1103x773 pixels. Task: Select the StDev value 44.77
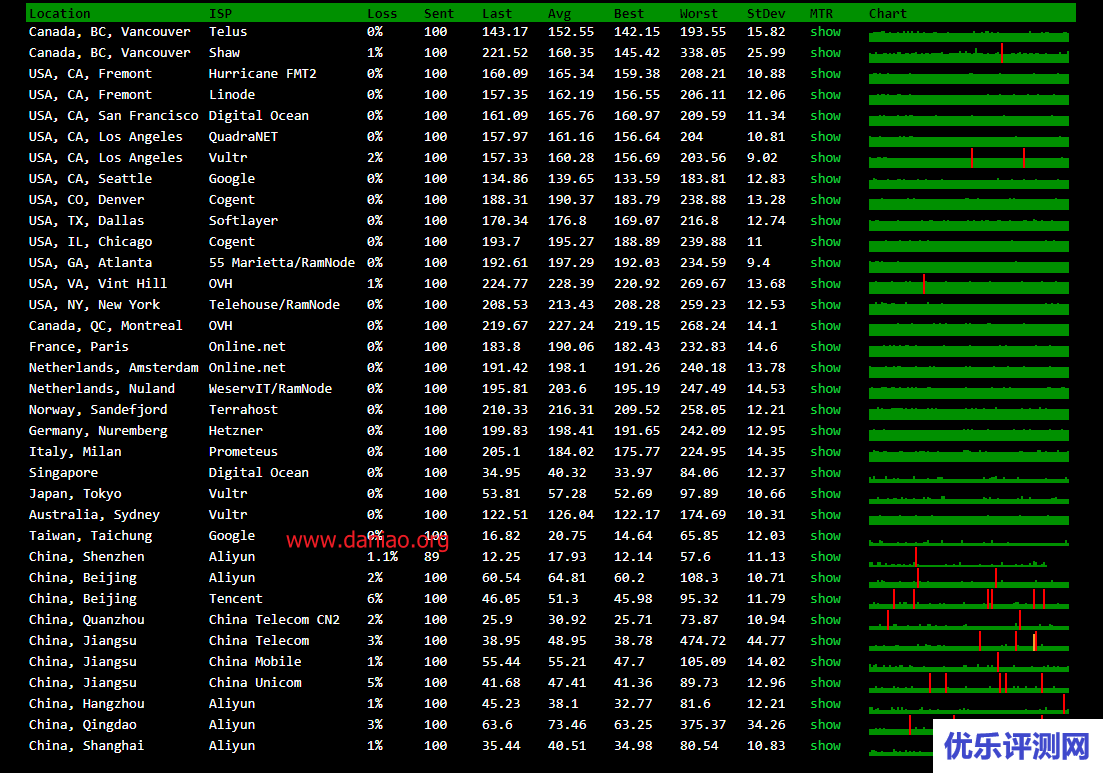pyautogui.click(x=766, y=641)
